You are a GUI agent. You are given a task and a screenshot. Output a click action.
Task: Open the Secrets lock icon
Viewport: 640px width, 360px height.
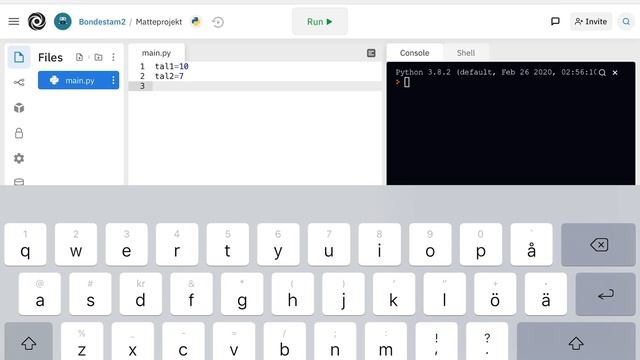pyautogui.click(x=19, y=133)
